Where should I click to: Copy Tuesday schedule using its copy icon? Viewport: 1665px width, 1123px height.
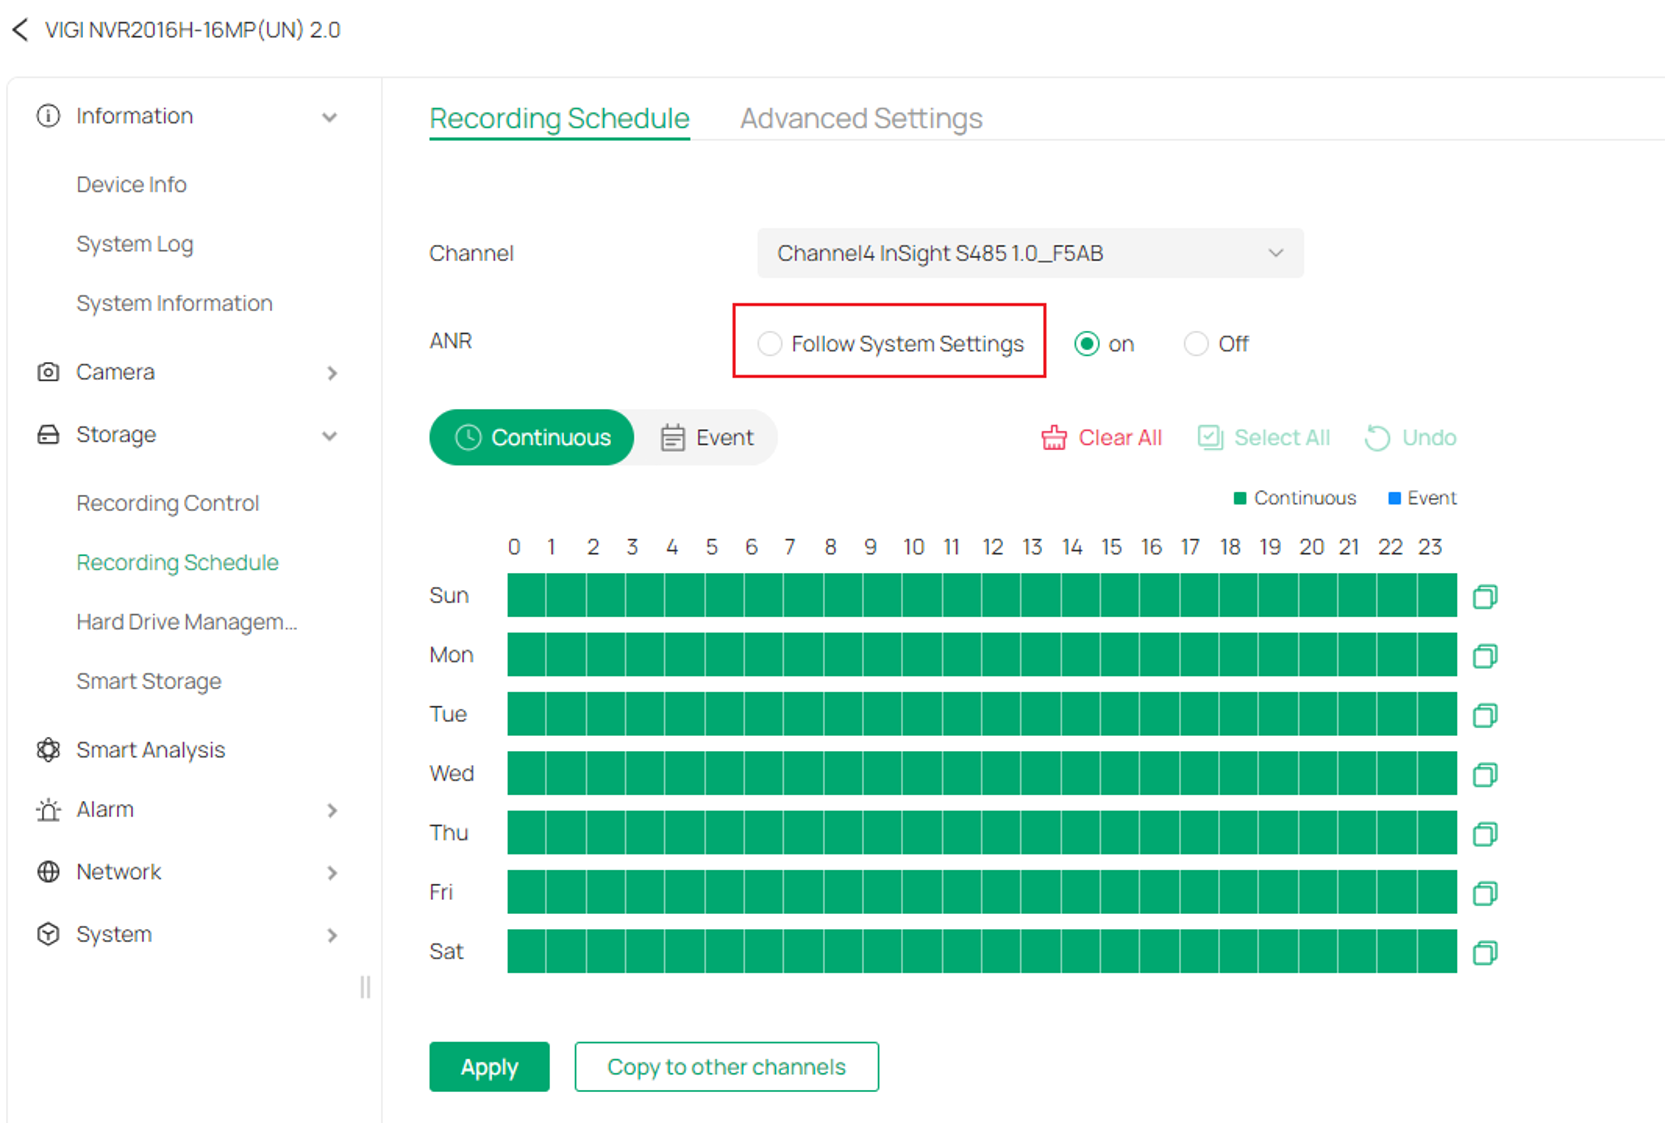(1485, 715)
